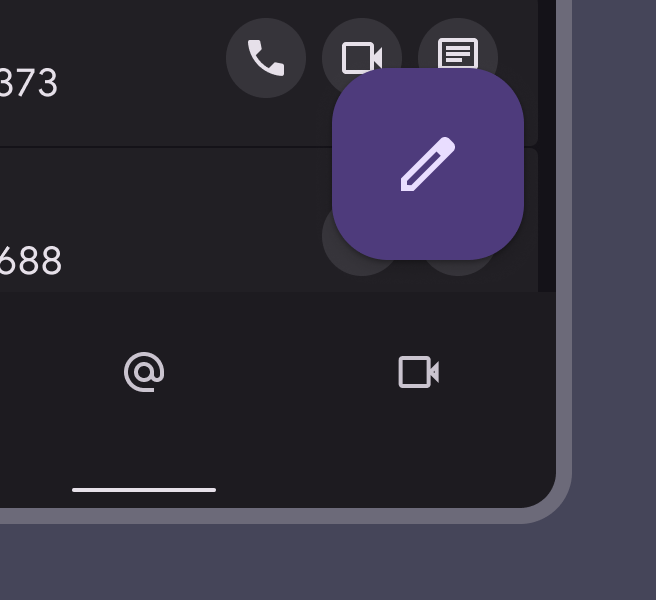Tap the purple edit pencil button
This screenshot has height=600, width=656.
coord(428,164)
